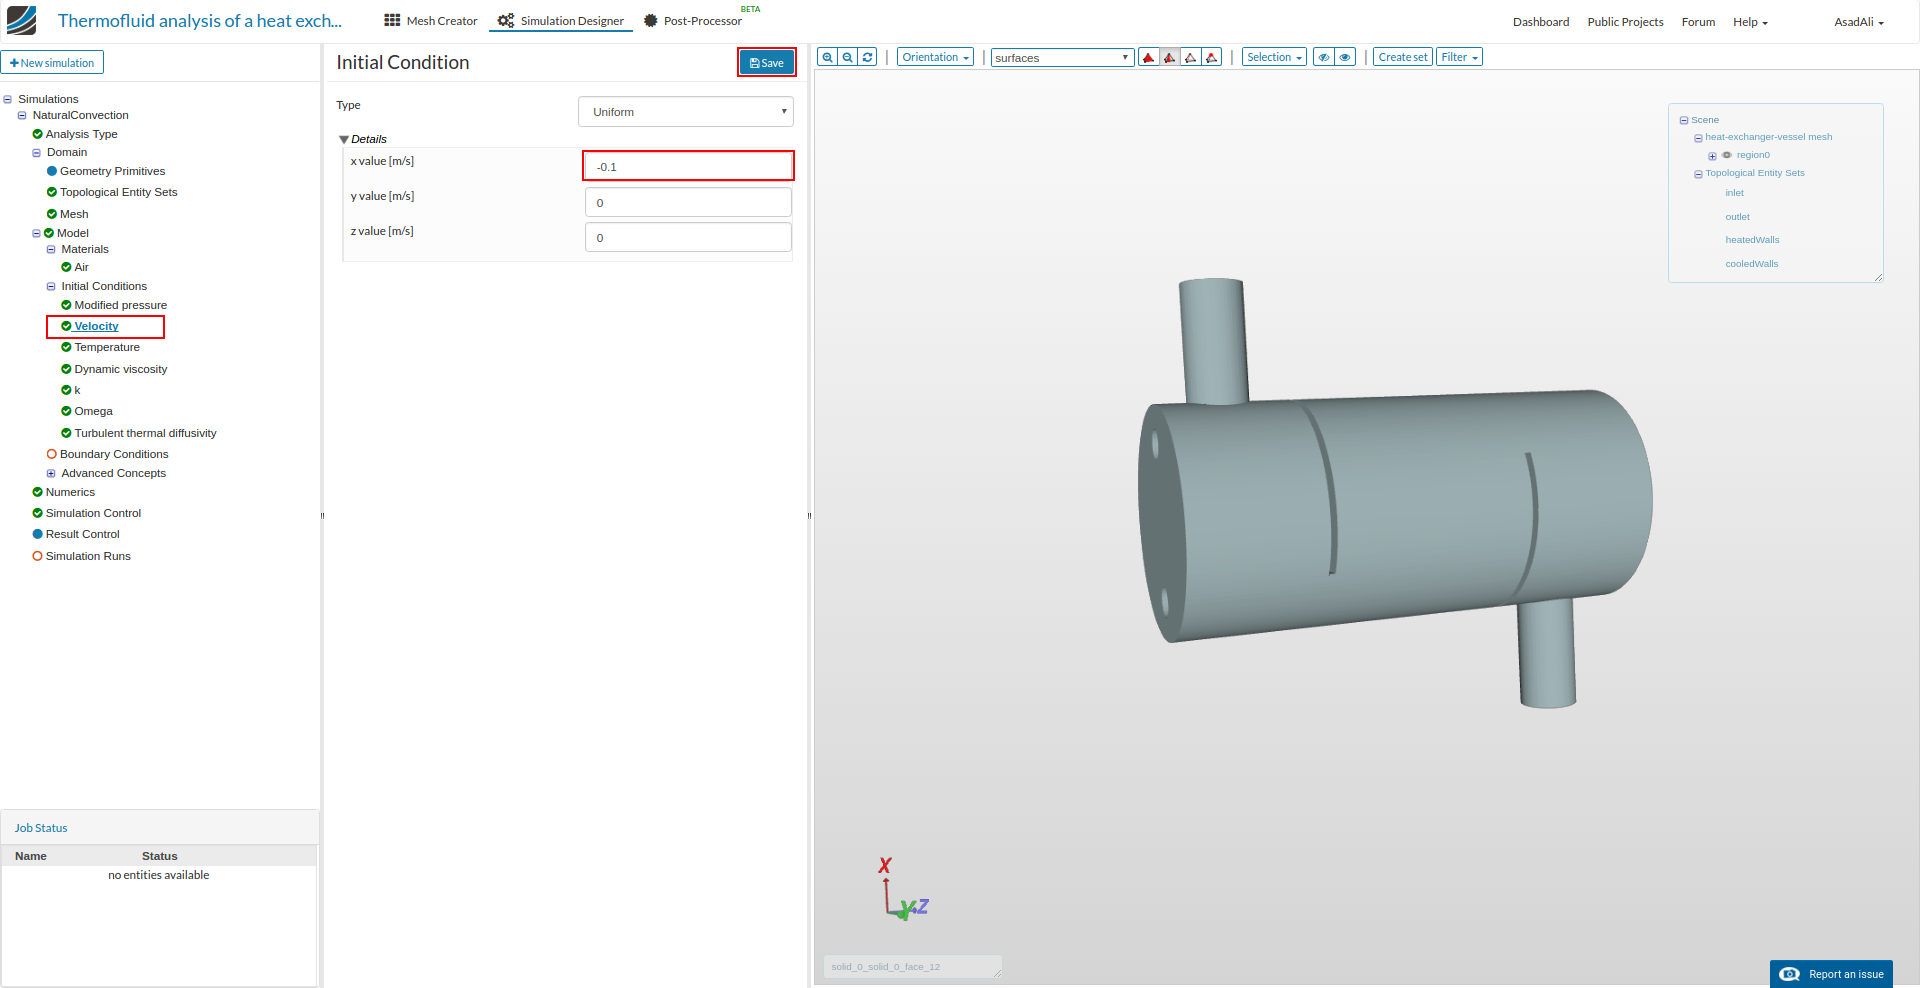
Task: Expand the Advanced Concepts node
Action: (x=51, y=473)
